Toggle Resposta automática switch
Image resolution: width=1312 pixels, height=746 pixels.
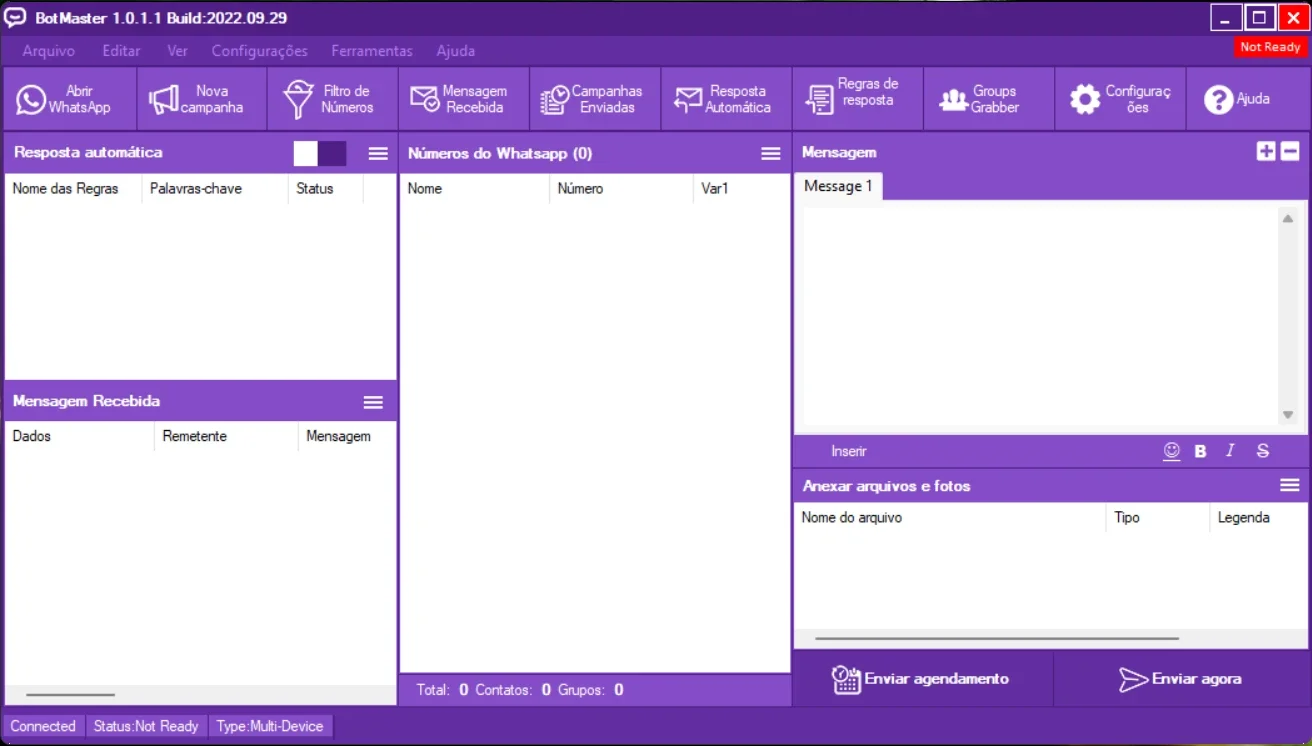[x=320, y=153]
